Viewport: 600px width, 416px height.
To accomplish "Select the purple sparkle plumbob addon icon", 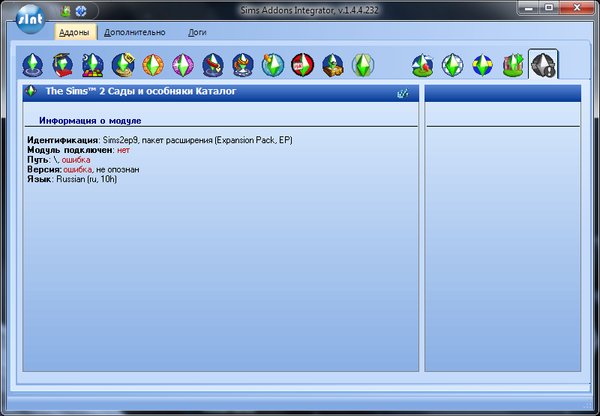I will coord(183,65).
